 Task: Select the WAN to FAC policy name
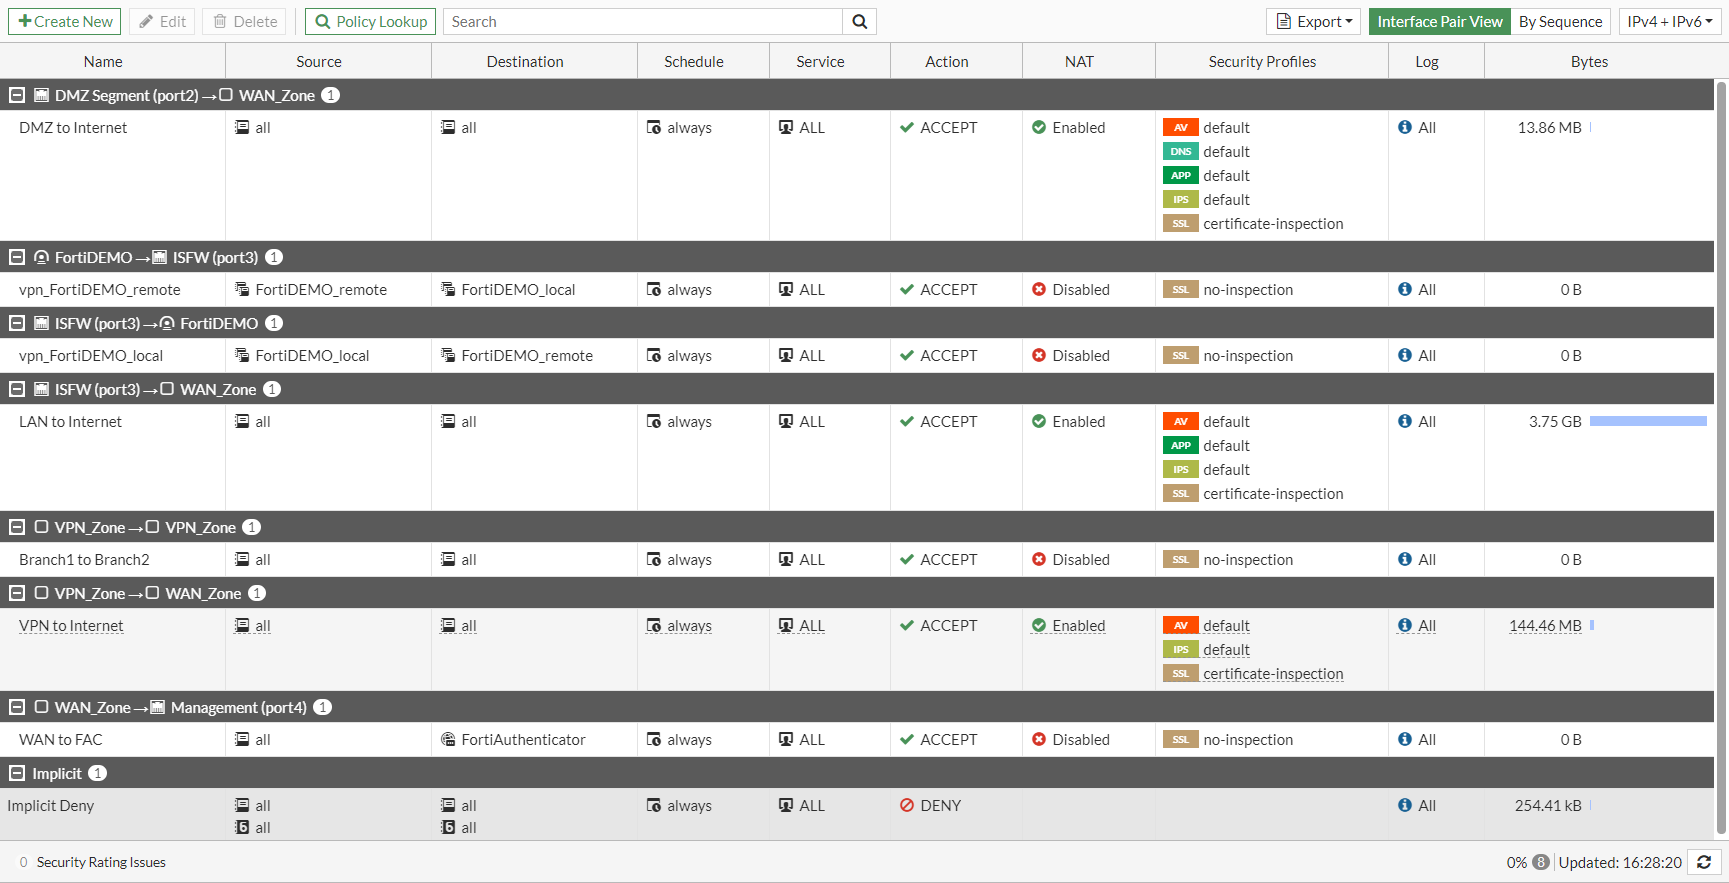pos(60,740)
